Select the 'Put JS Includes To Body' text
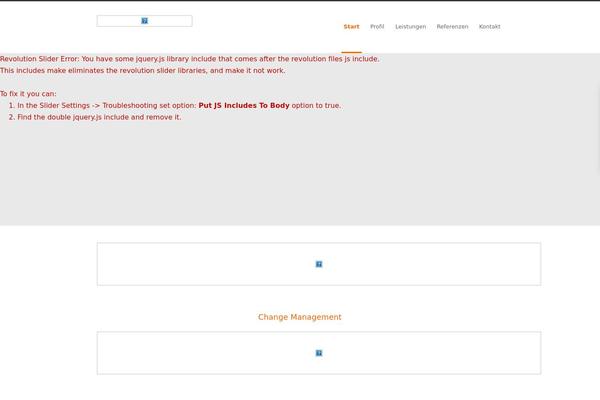The image size is (600, 400). [244, 105]
